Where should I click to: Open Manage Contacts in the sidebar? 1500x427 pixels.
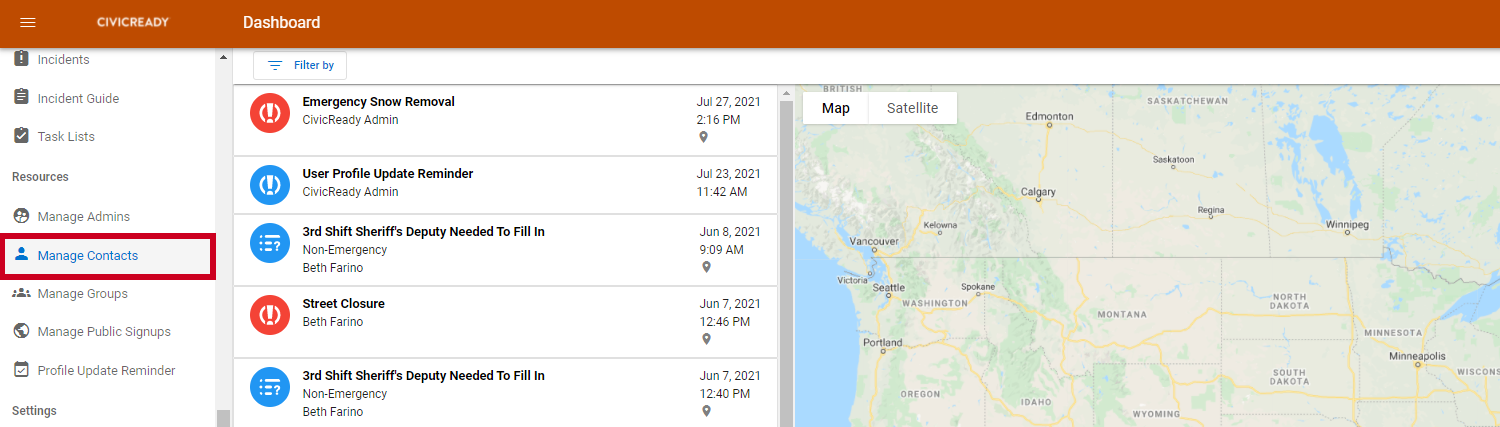pos(88,256)
